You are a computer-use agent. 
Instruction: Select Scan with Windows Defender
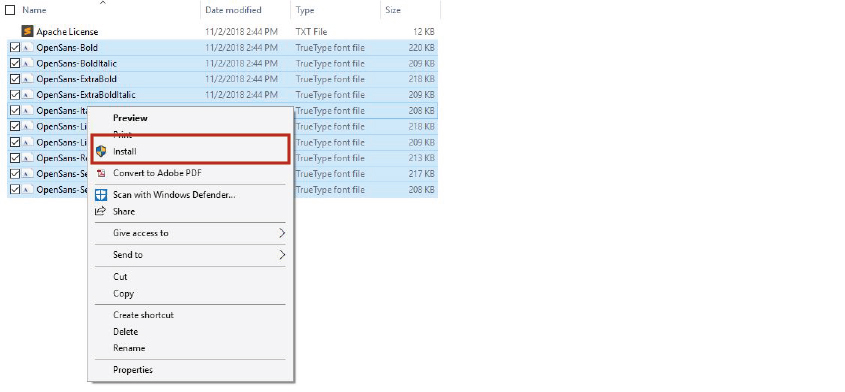tap(174, 195)
